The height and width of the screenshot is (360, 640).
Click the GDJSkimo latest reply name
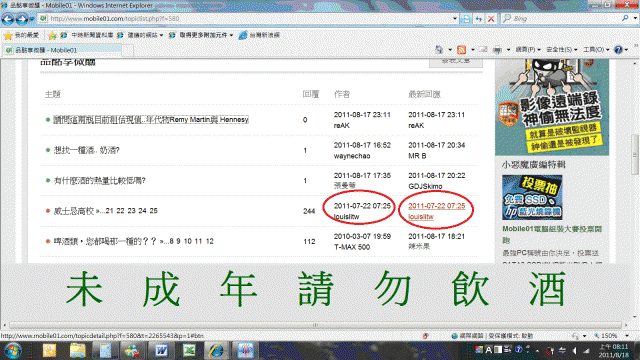425,186
